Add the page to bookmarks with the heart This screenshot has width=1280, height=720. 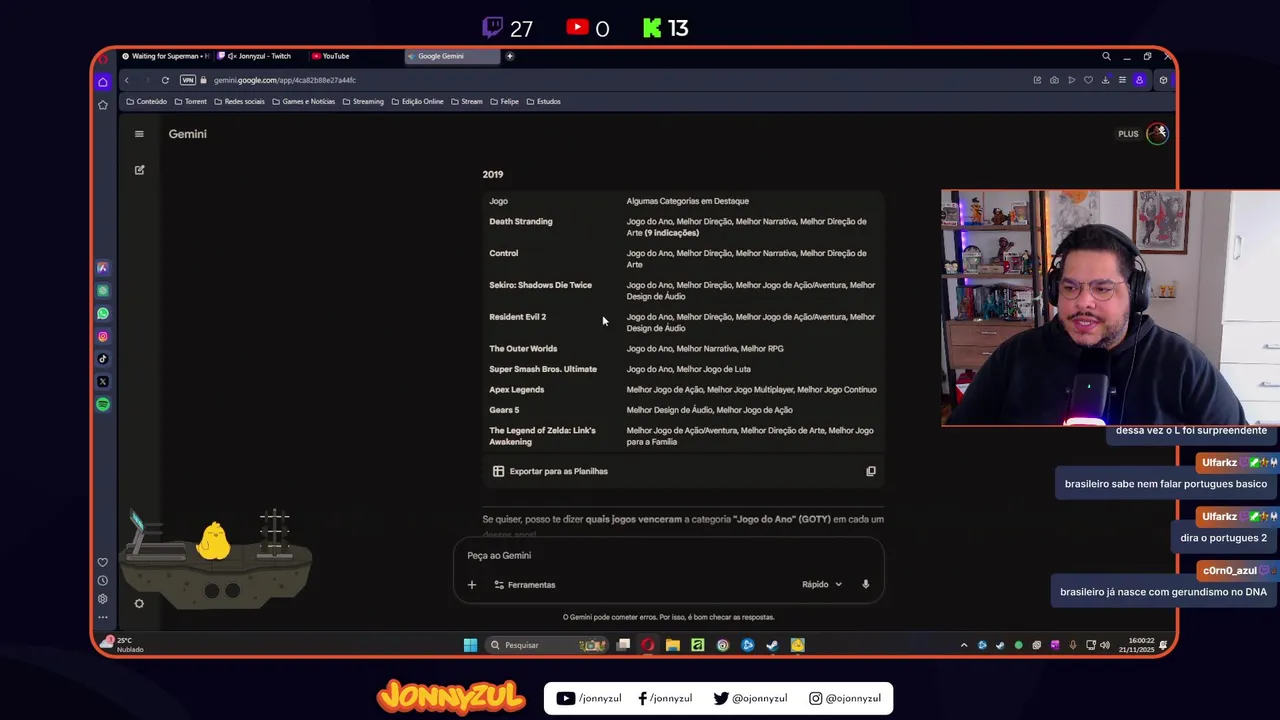coord(1088,80)
